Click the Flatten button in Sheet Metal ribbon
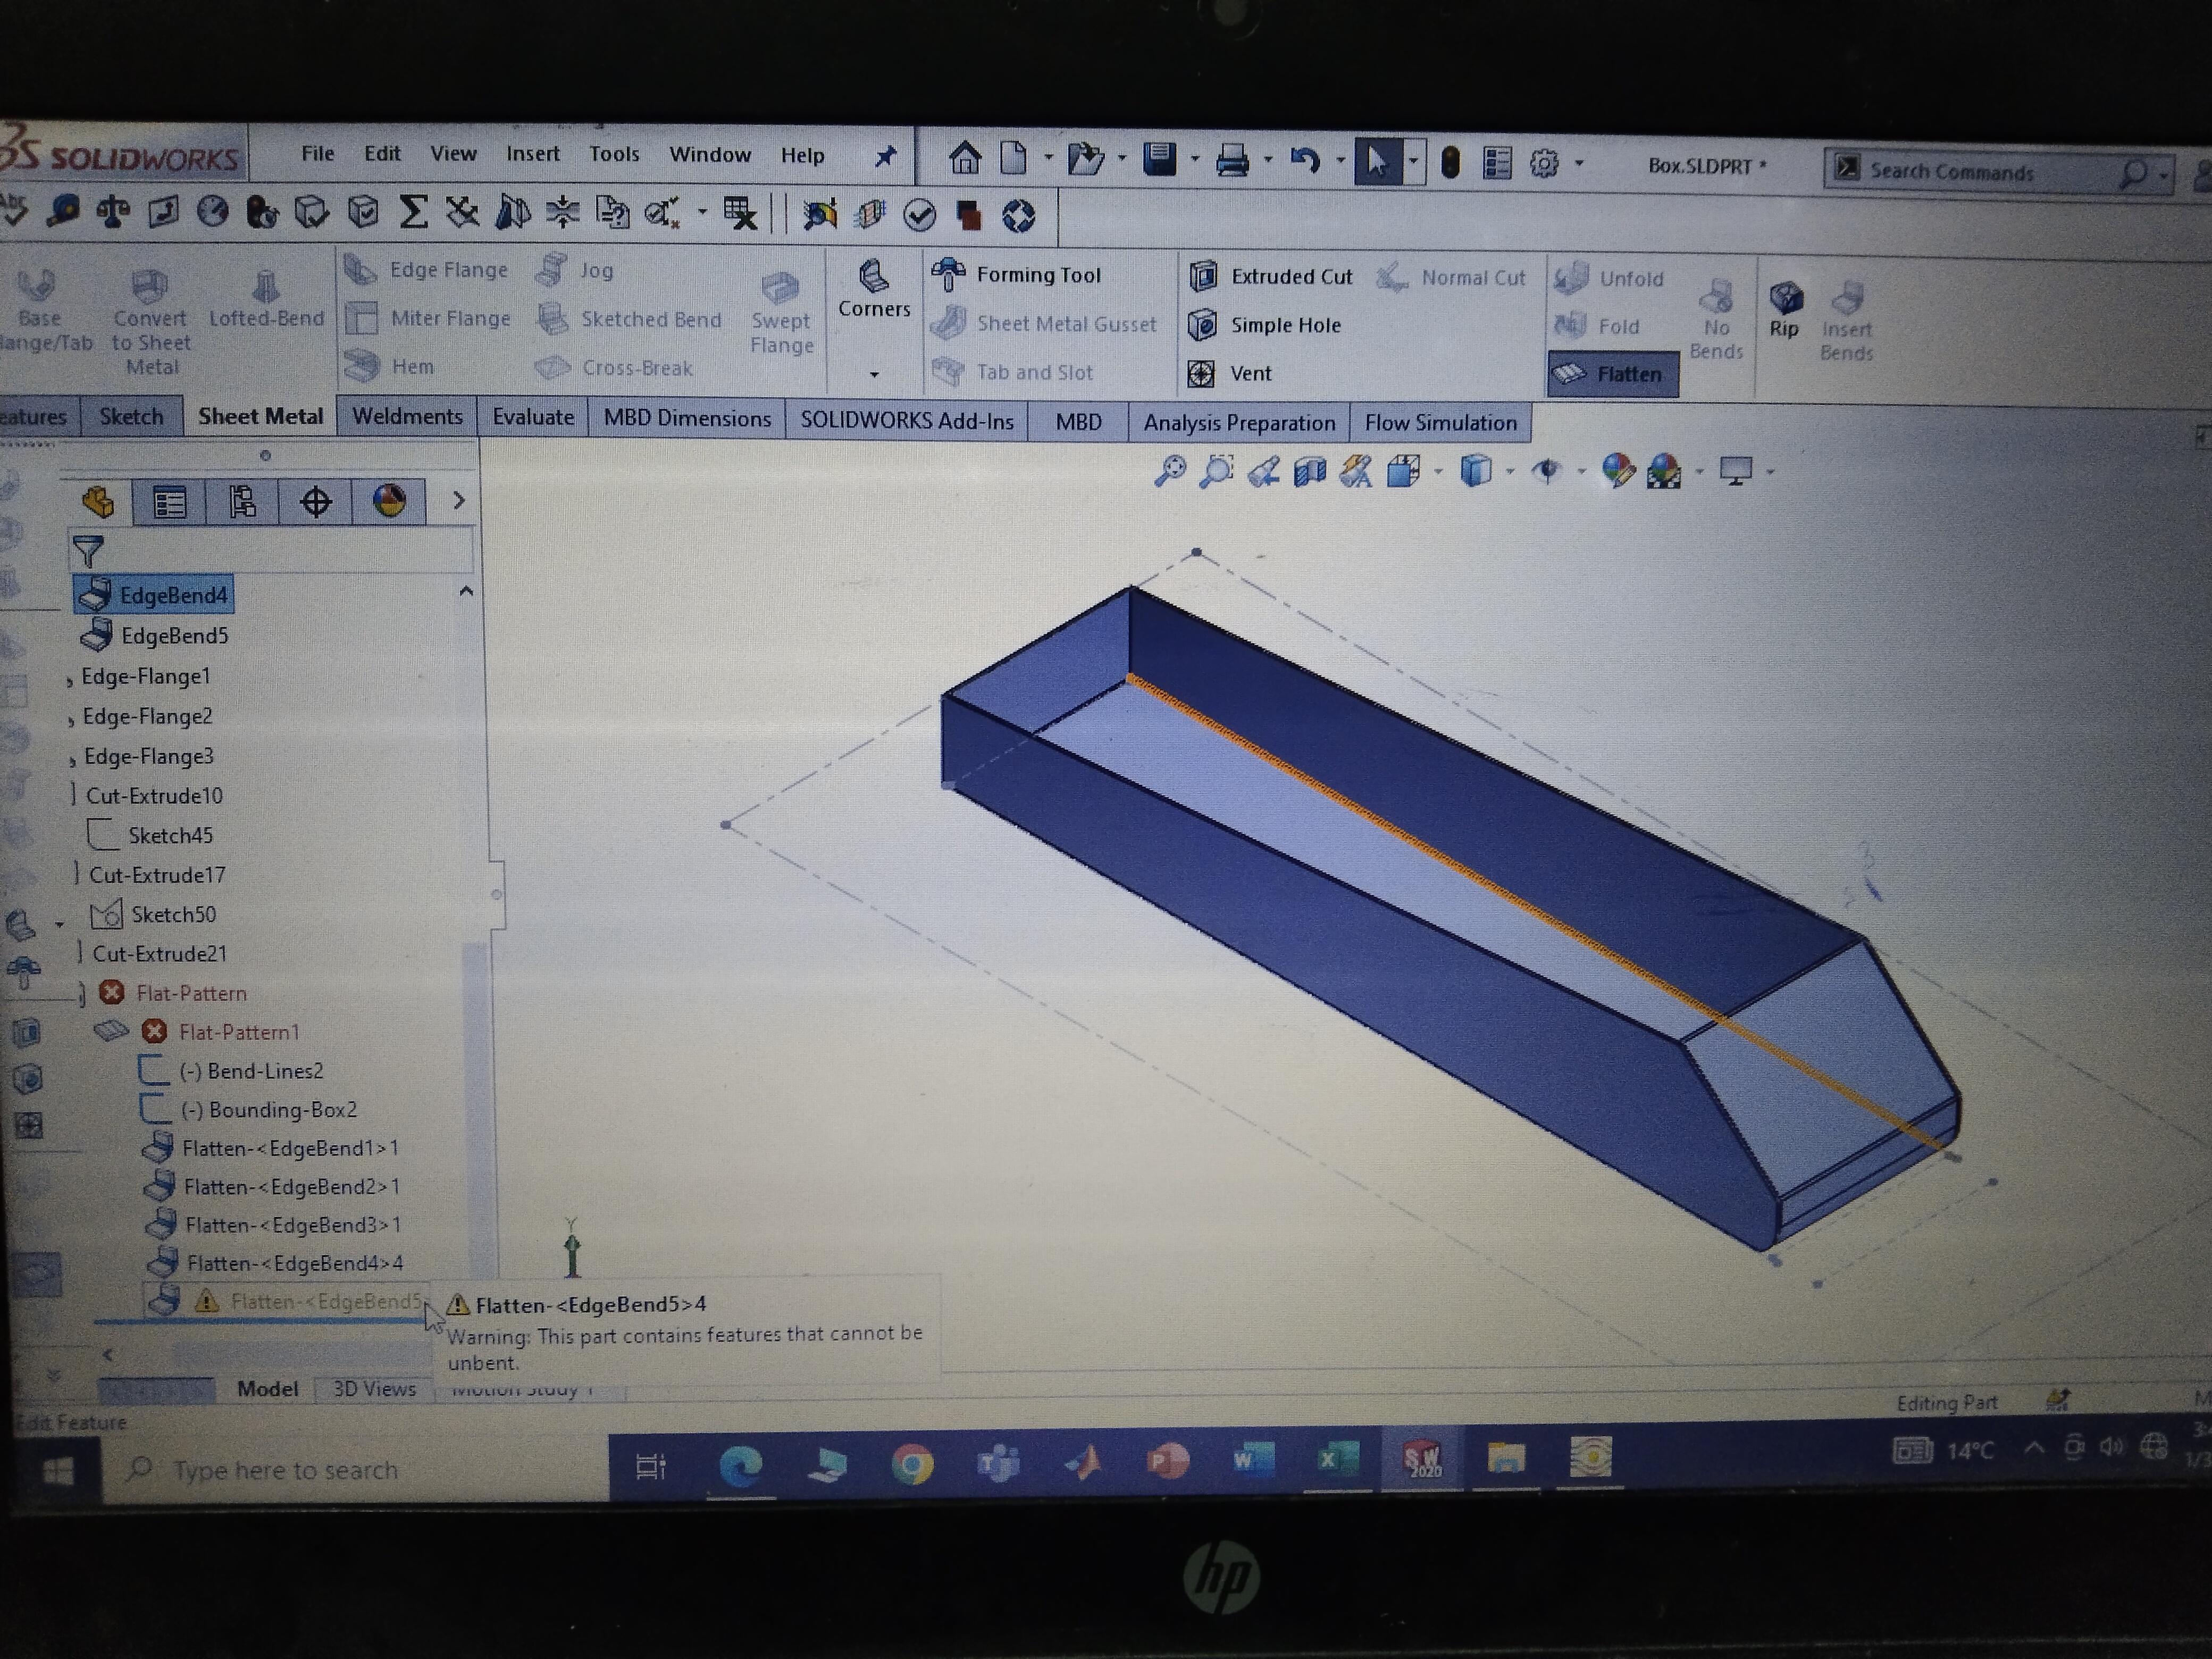Screen dimensions: 2212x1659 (1612, 374)
